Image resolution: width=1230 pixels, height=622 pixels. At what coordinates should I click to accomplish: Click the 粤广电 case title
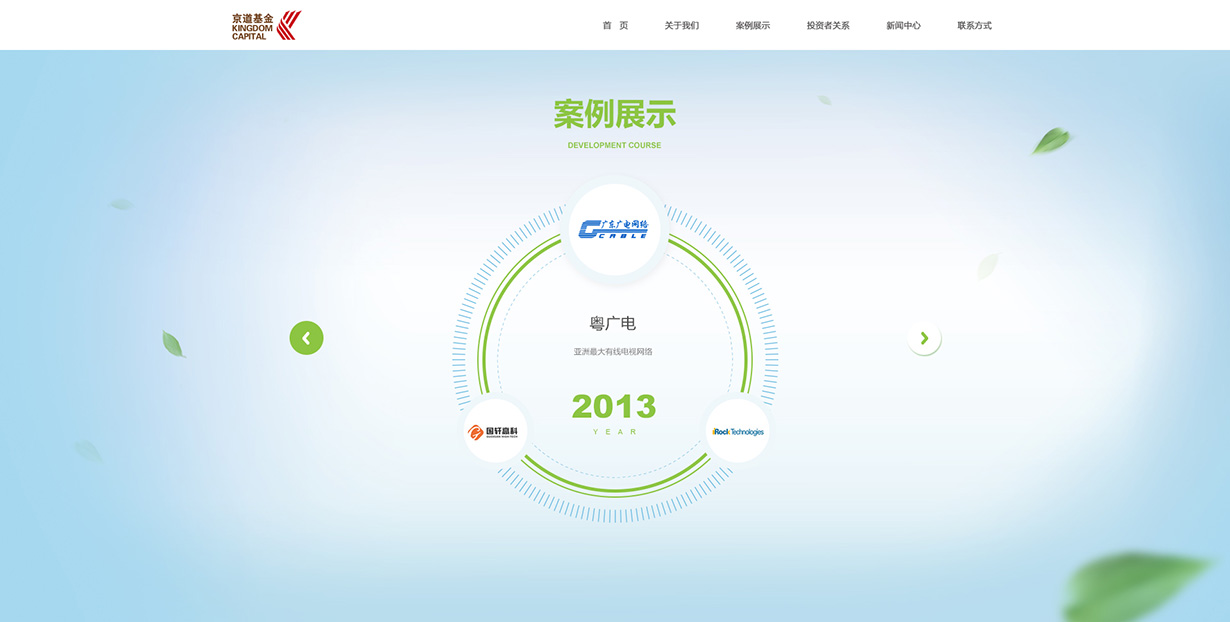(x=613, y=324)
